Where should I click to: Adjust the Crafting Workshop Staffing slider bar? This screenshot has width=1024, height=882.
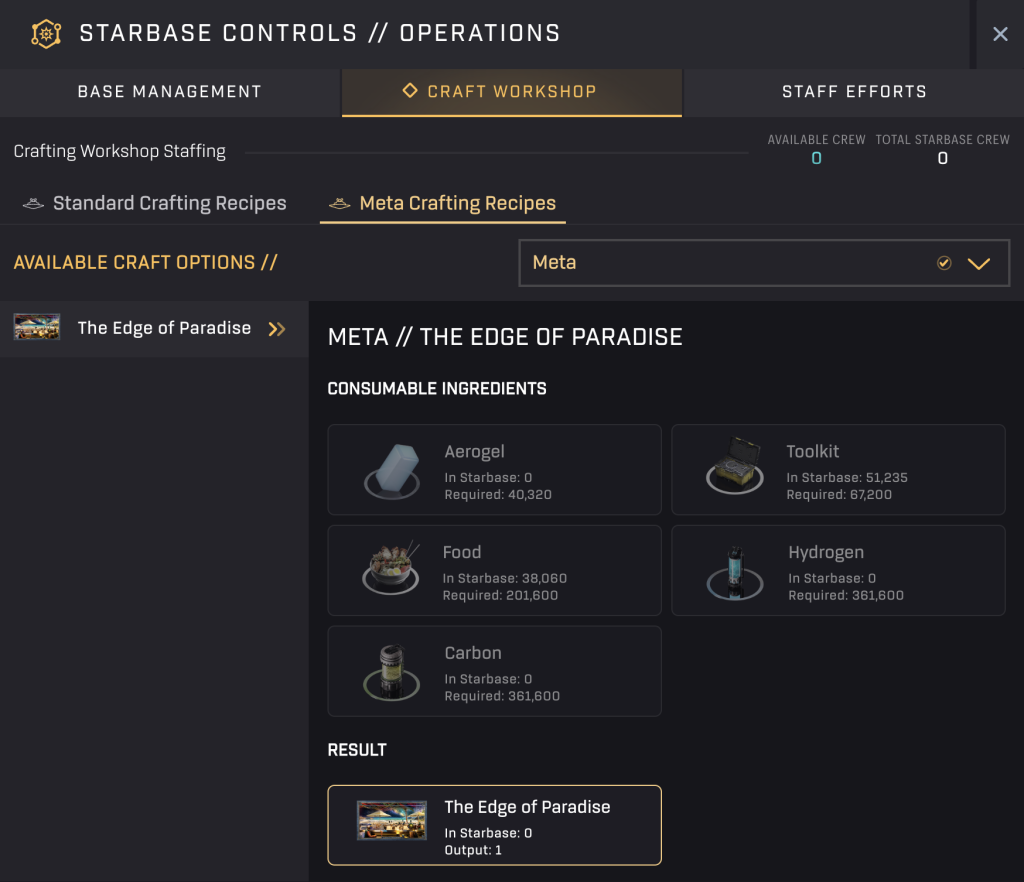pyautogui.click(x=500, y=152)
